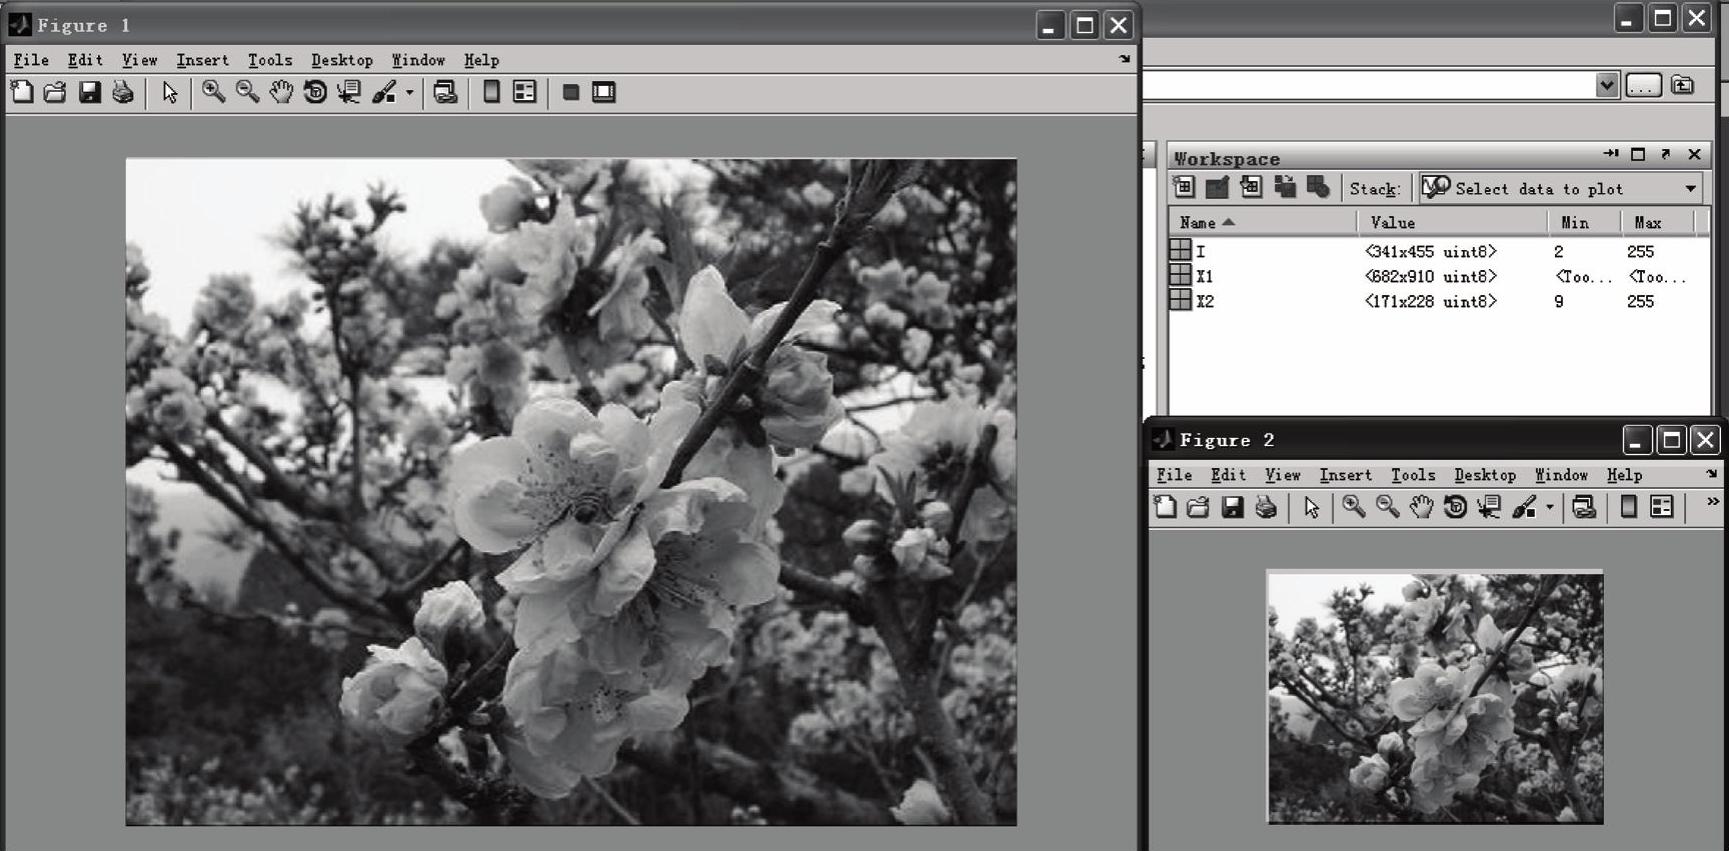This screenshot has width=1729, height=851.
Task: Open Desktop menu in Figure 1
Action: (341, 60)
